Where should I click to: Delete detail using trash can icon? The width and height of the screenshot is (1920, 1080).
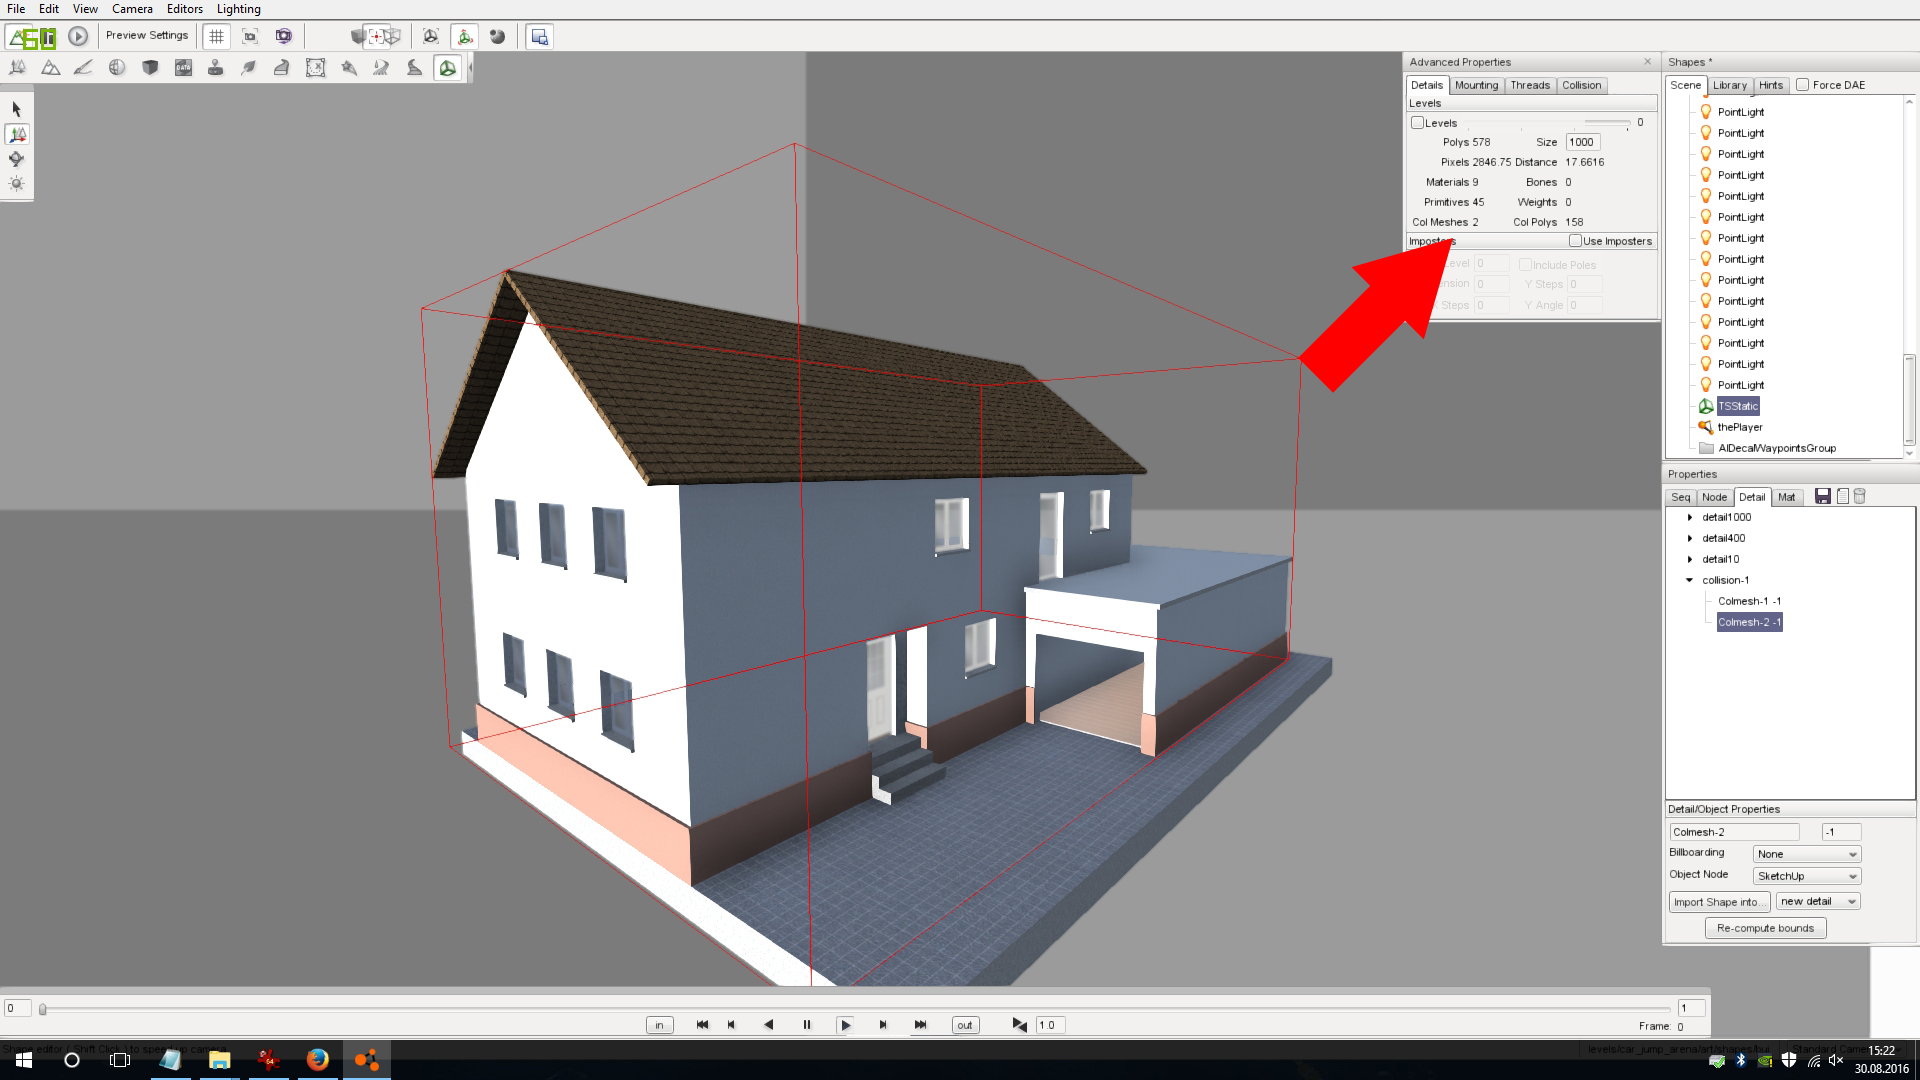click(x=1859, y=497)
